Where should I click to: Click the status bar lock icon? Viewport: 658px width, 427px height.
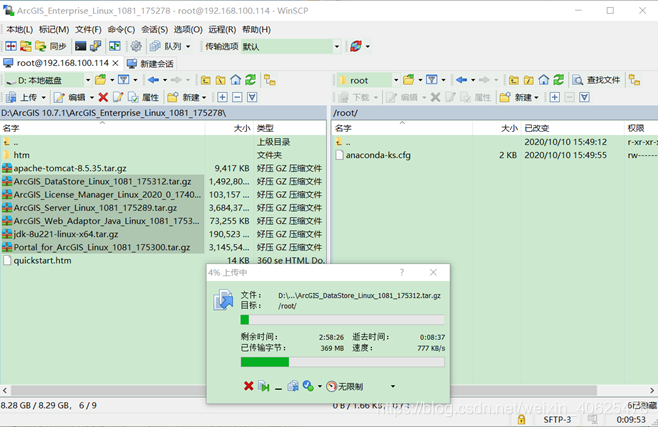point(521,419)
